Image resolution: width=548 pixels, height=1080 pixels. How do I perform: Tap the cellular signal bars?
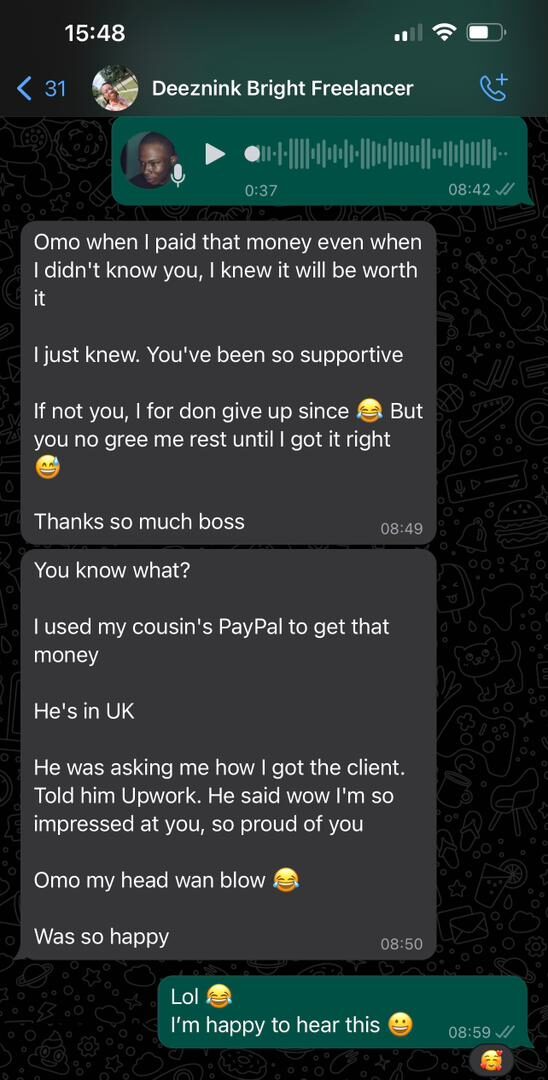[408, 32]
